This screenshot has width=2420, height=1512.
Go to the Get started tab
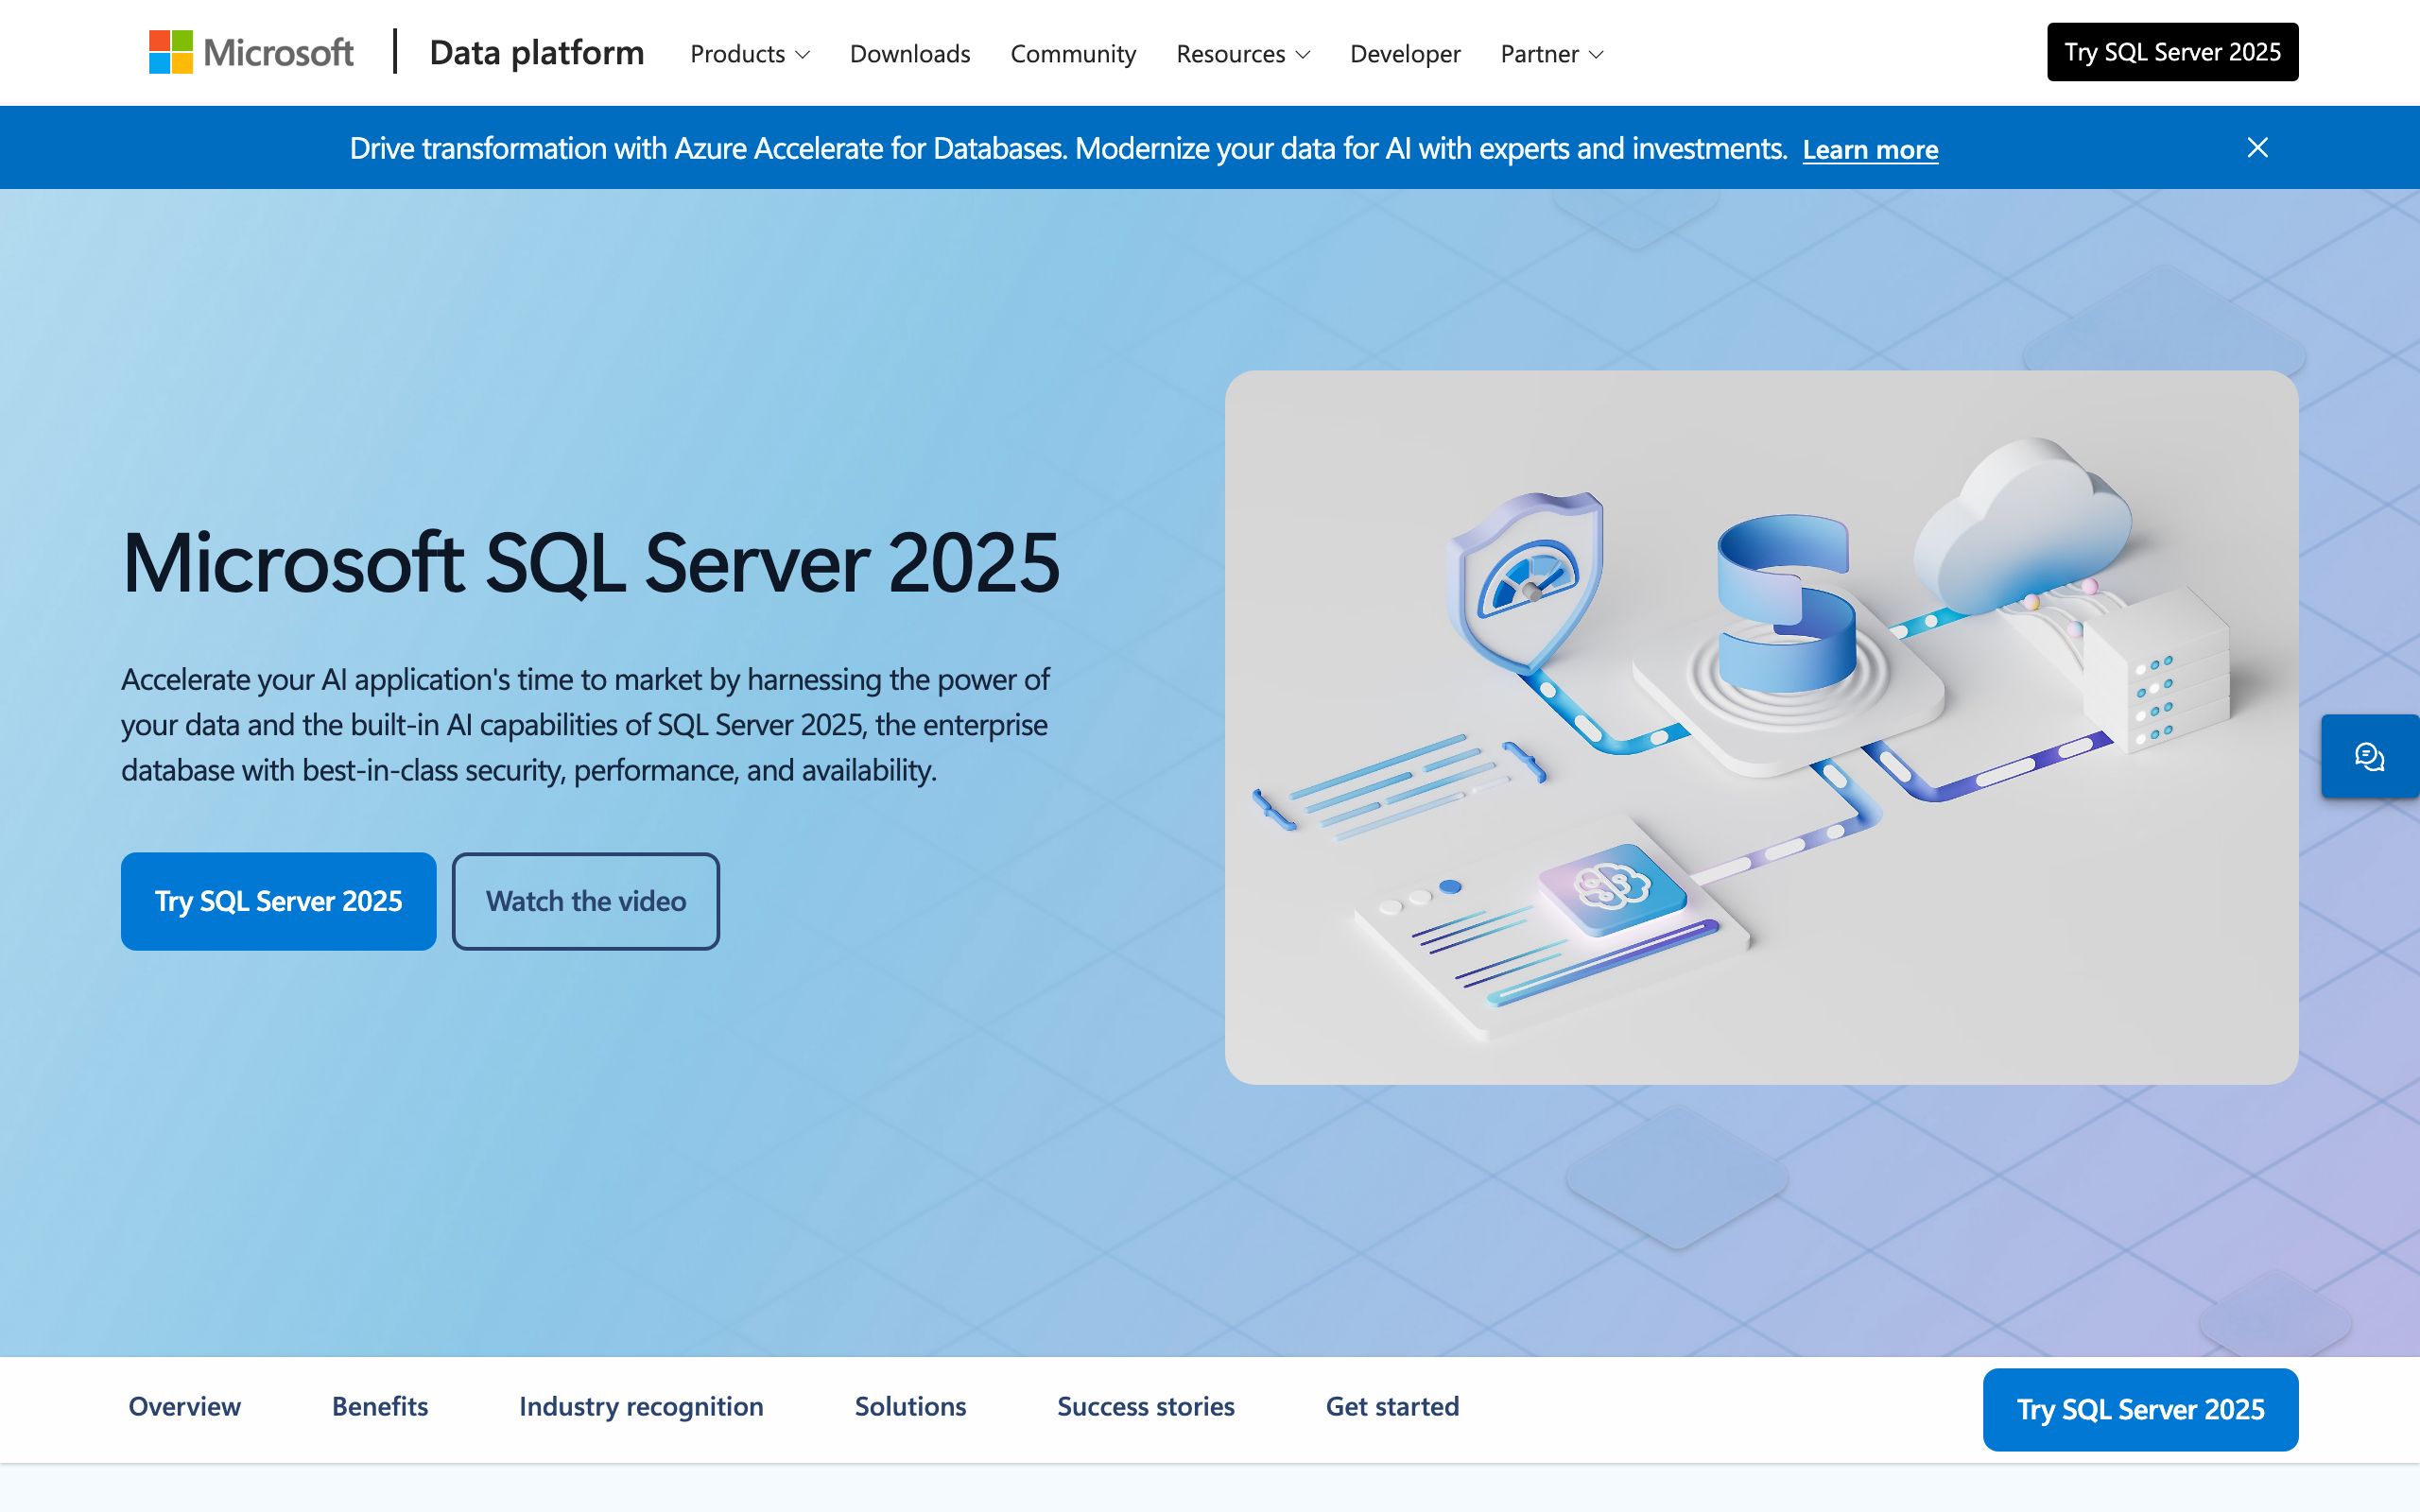click(1392, 1406)
